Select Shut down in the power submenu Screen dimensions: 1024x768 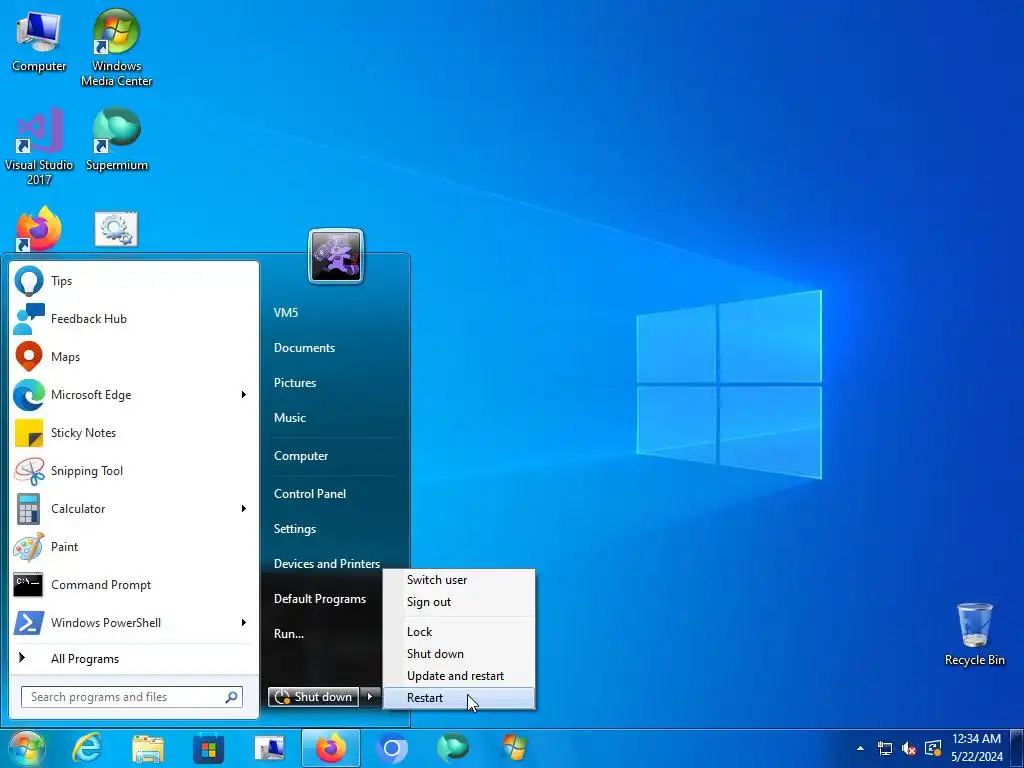tap(458, 654)
